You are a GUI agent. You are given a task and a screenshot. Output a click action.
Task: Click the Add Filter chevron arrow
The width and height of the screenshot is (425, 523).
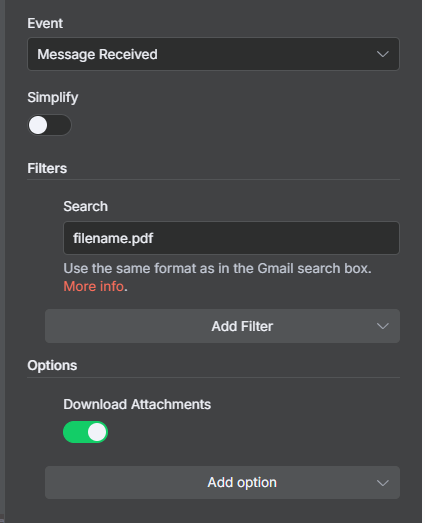pos(383,326)
